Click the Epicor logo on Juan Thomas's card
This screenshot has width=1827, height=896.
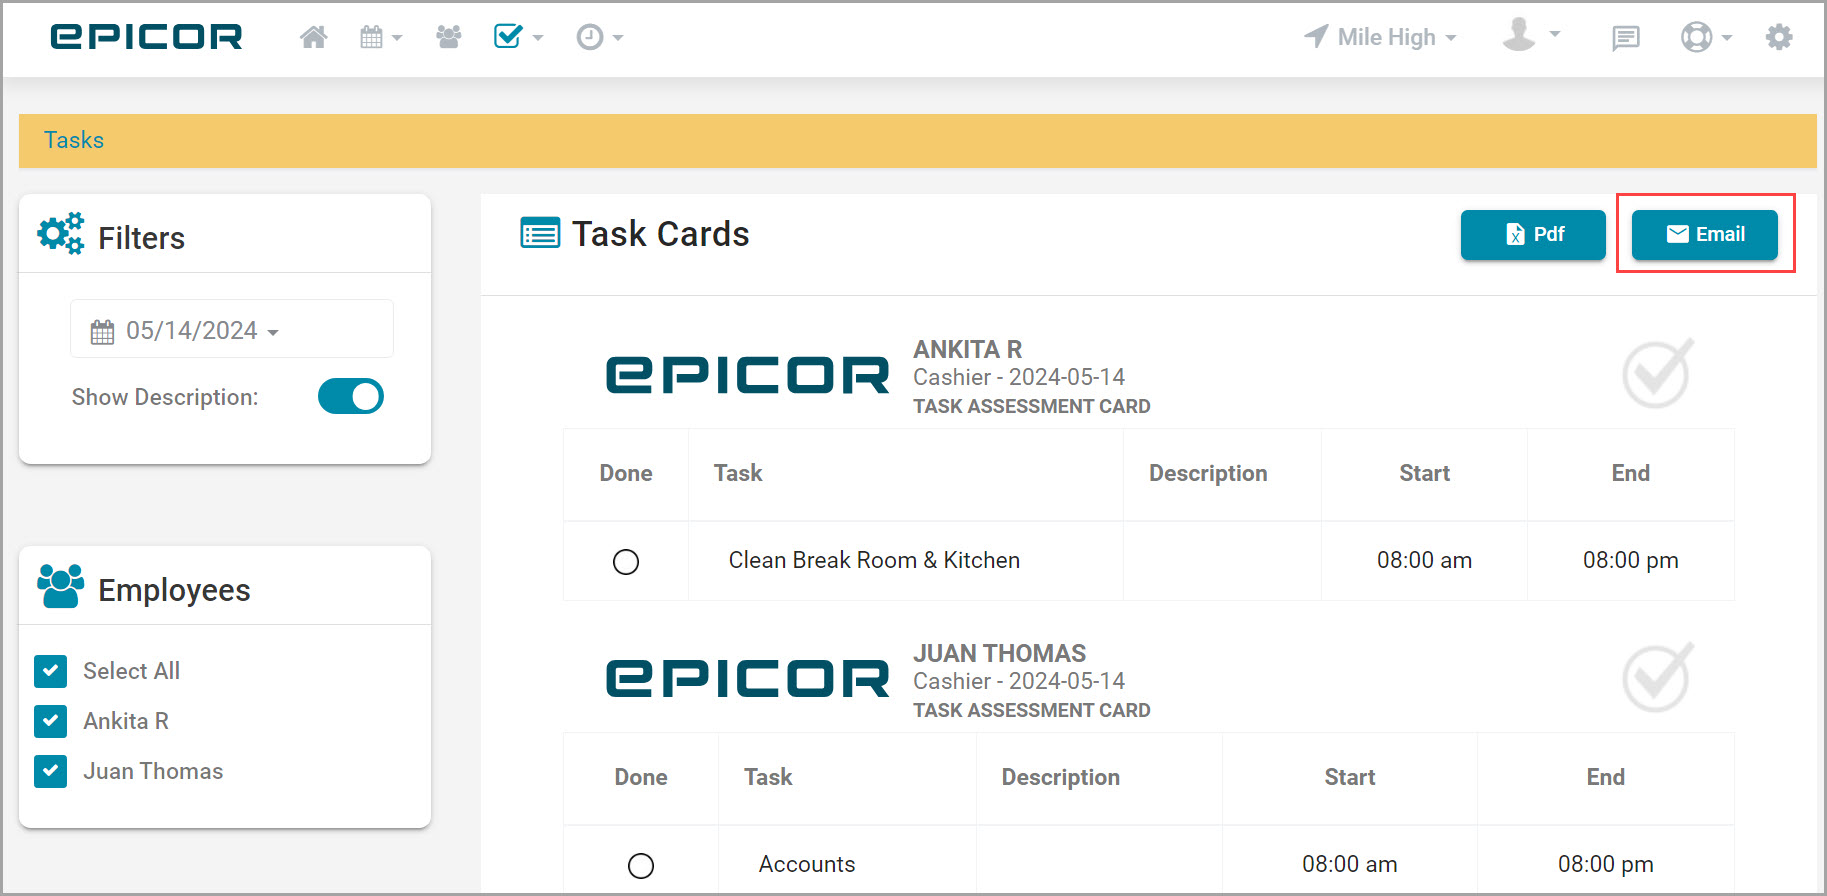748,680
